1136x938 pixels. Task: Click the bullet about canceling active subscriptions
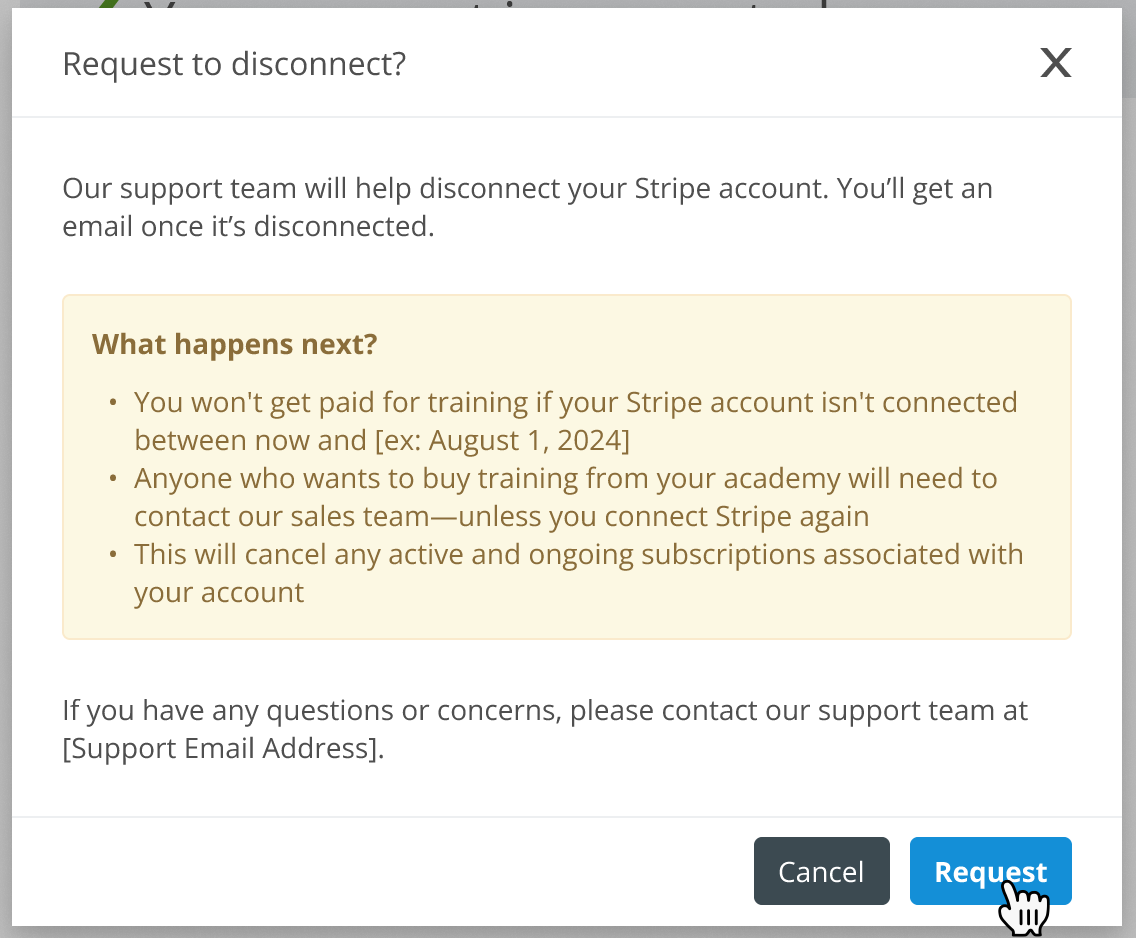pos(579,573)
